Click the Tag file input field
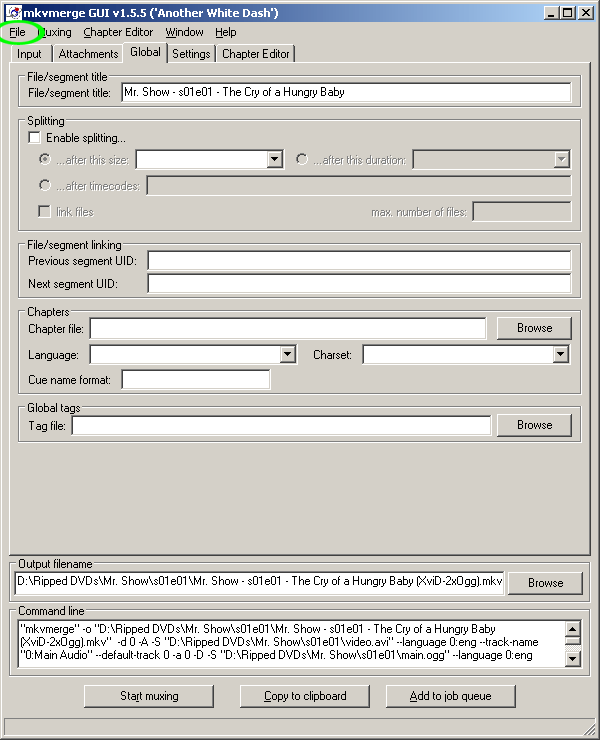 coord(281,426)
